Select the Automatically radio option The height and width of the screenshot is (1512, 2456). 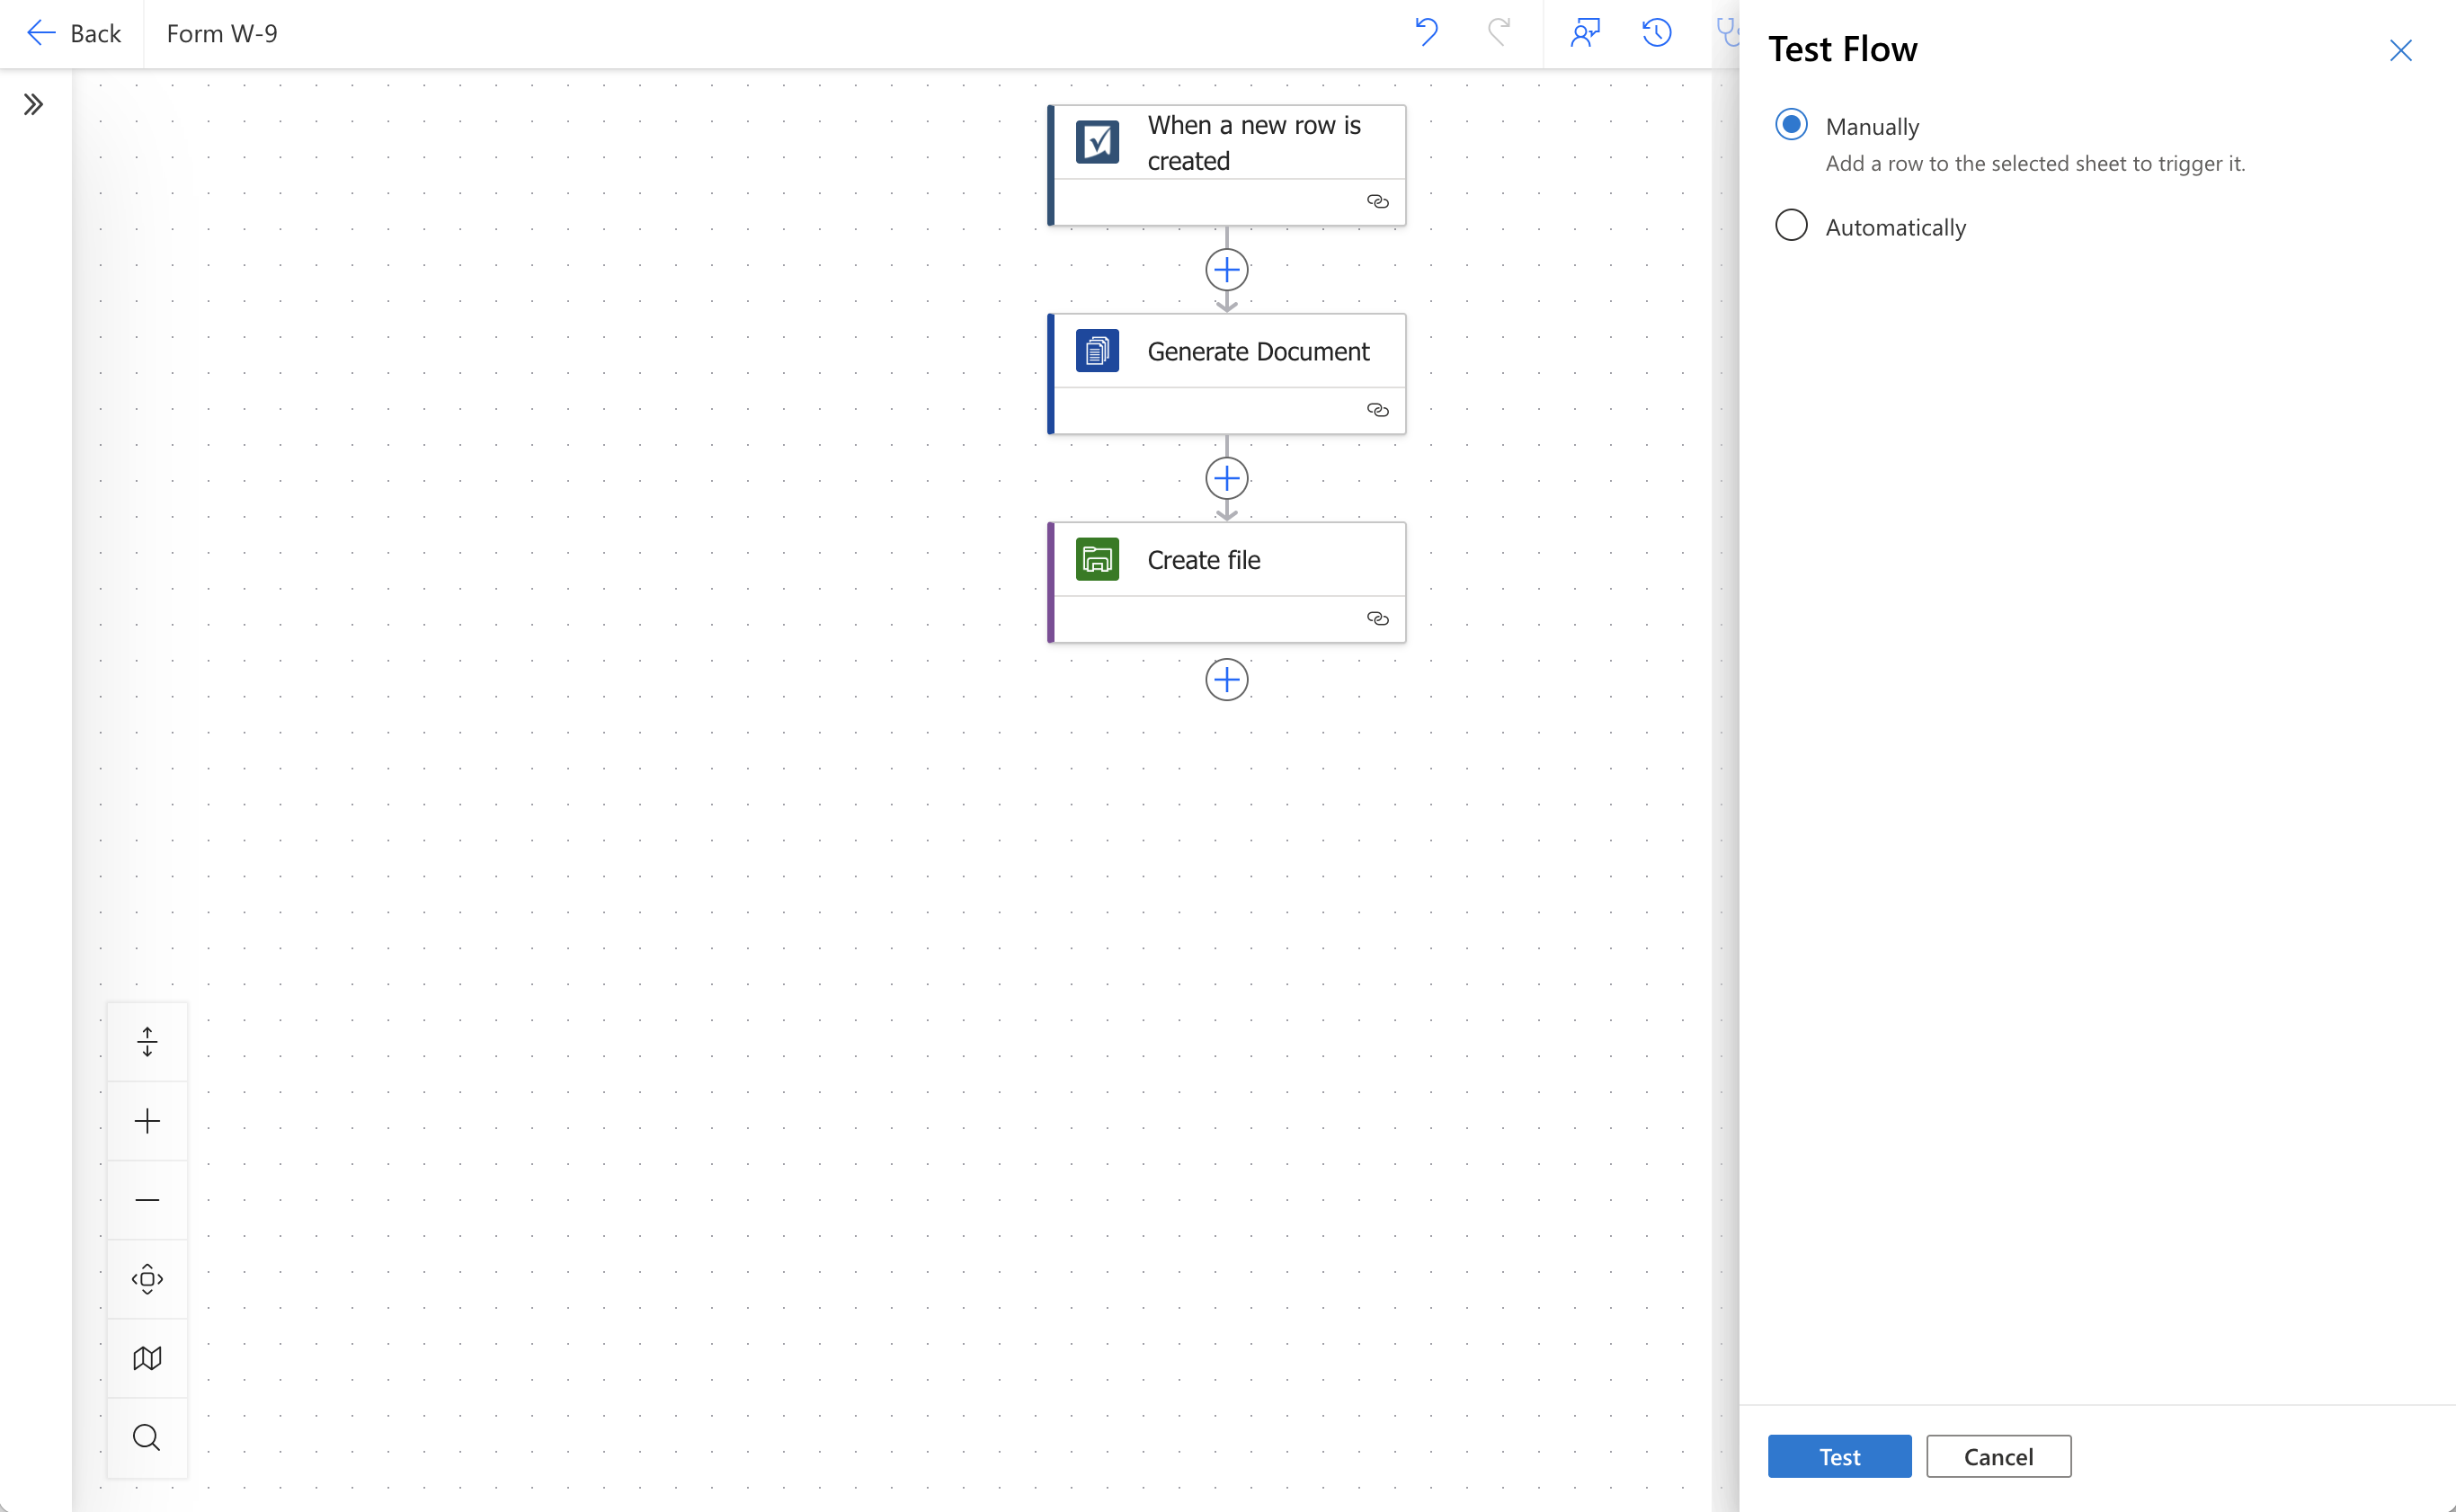(x=1791, y=225)
